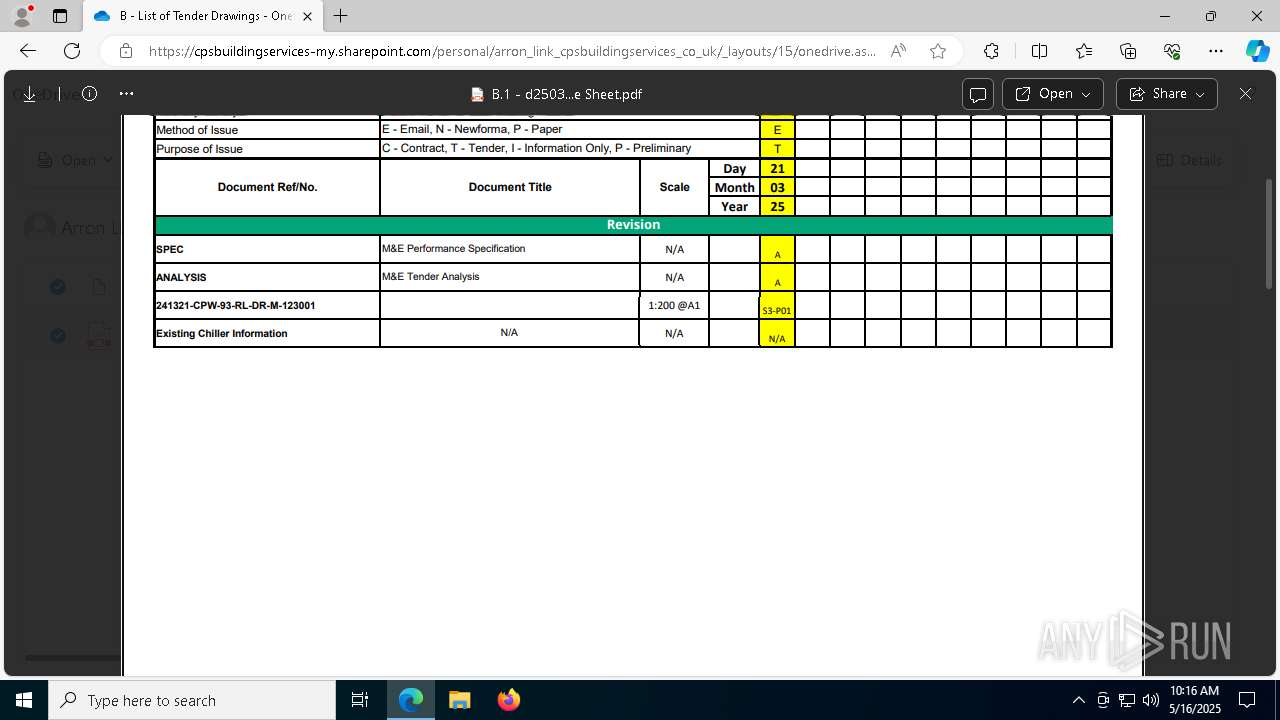Go back with the browser back arrow
Image resolution: width=1280 pixels, height=720 pixels.
click(28, 51)
